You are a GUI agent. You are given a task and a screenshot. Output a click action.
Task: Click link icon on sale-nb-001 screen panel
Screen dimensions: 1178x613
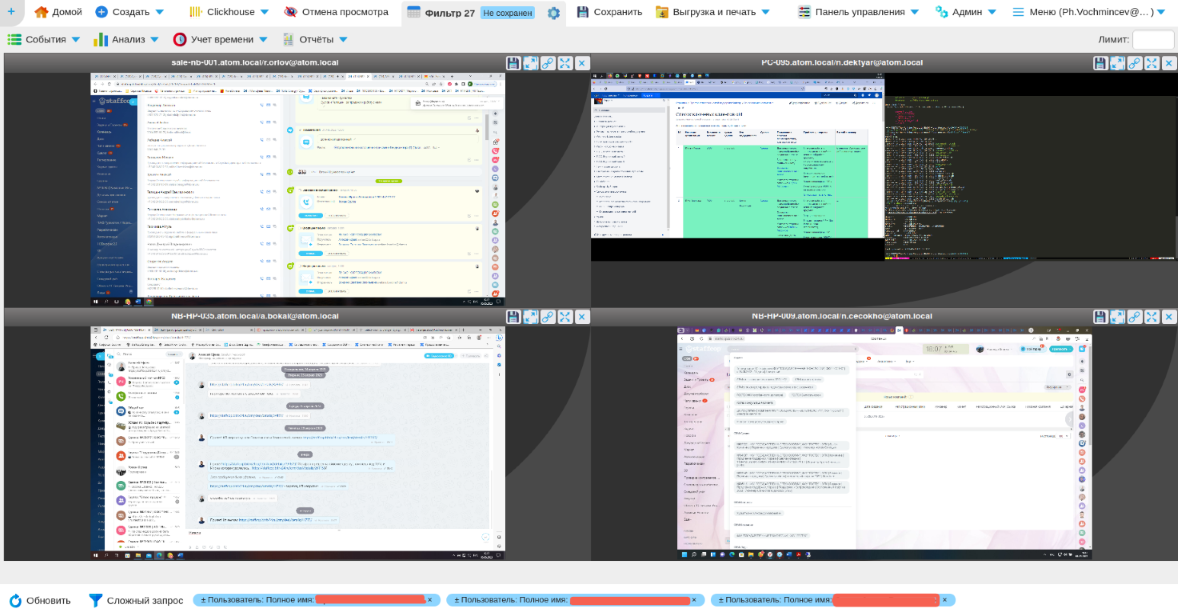pyautogui.click(x=547, y=63)
